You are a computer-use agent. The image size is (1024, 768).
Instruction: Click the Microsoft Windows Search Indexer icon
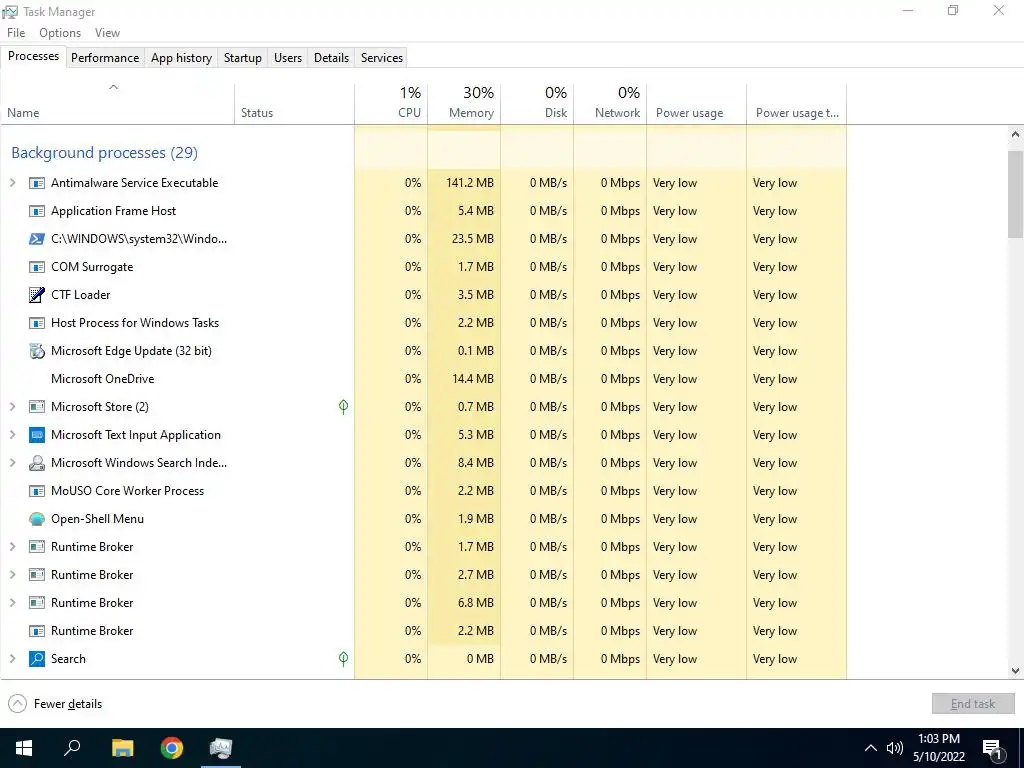37,463
